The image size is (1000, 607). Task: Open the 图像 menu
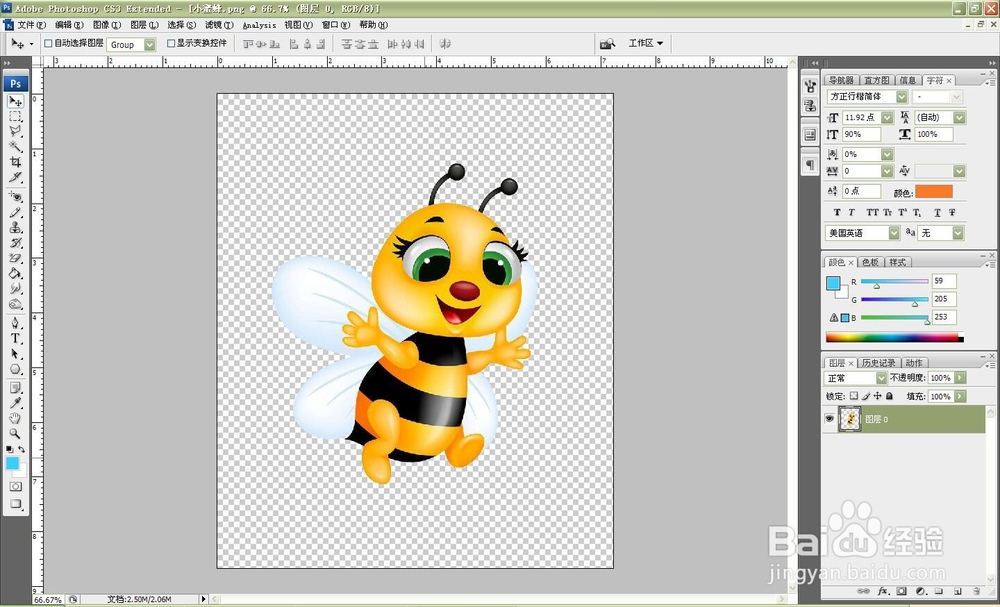pyautogui.click(x=107, y=25)
